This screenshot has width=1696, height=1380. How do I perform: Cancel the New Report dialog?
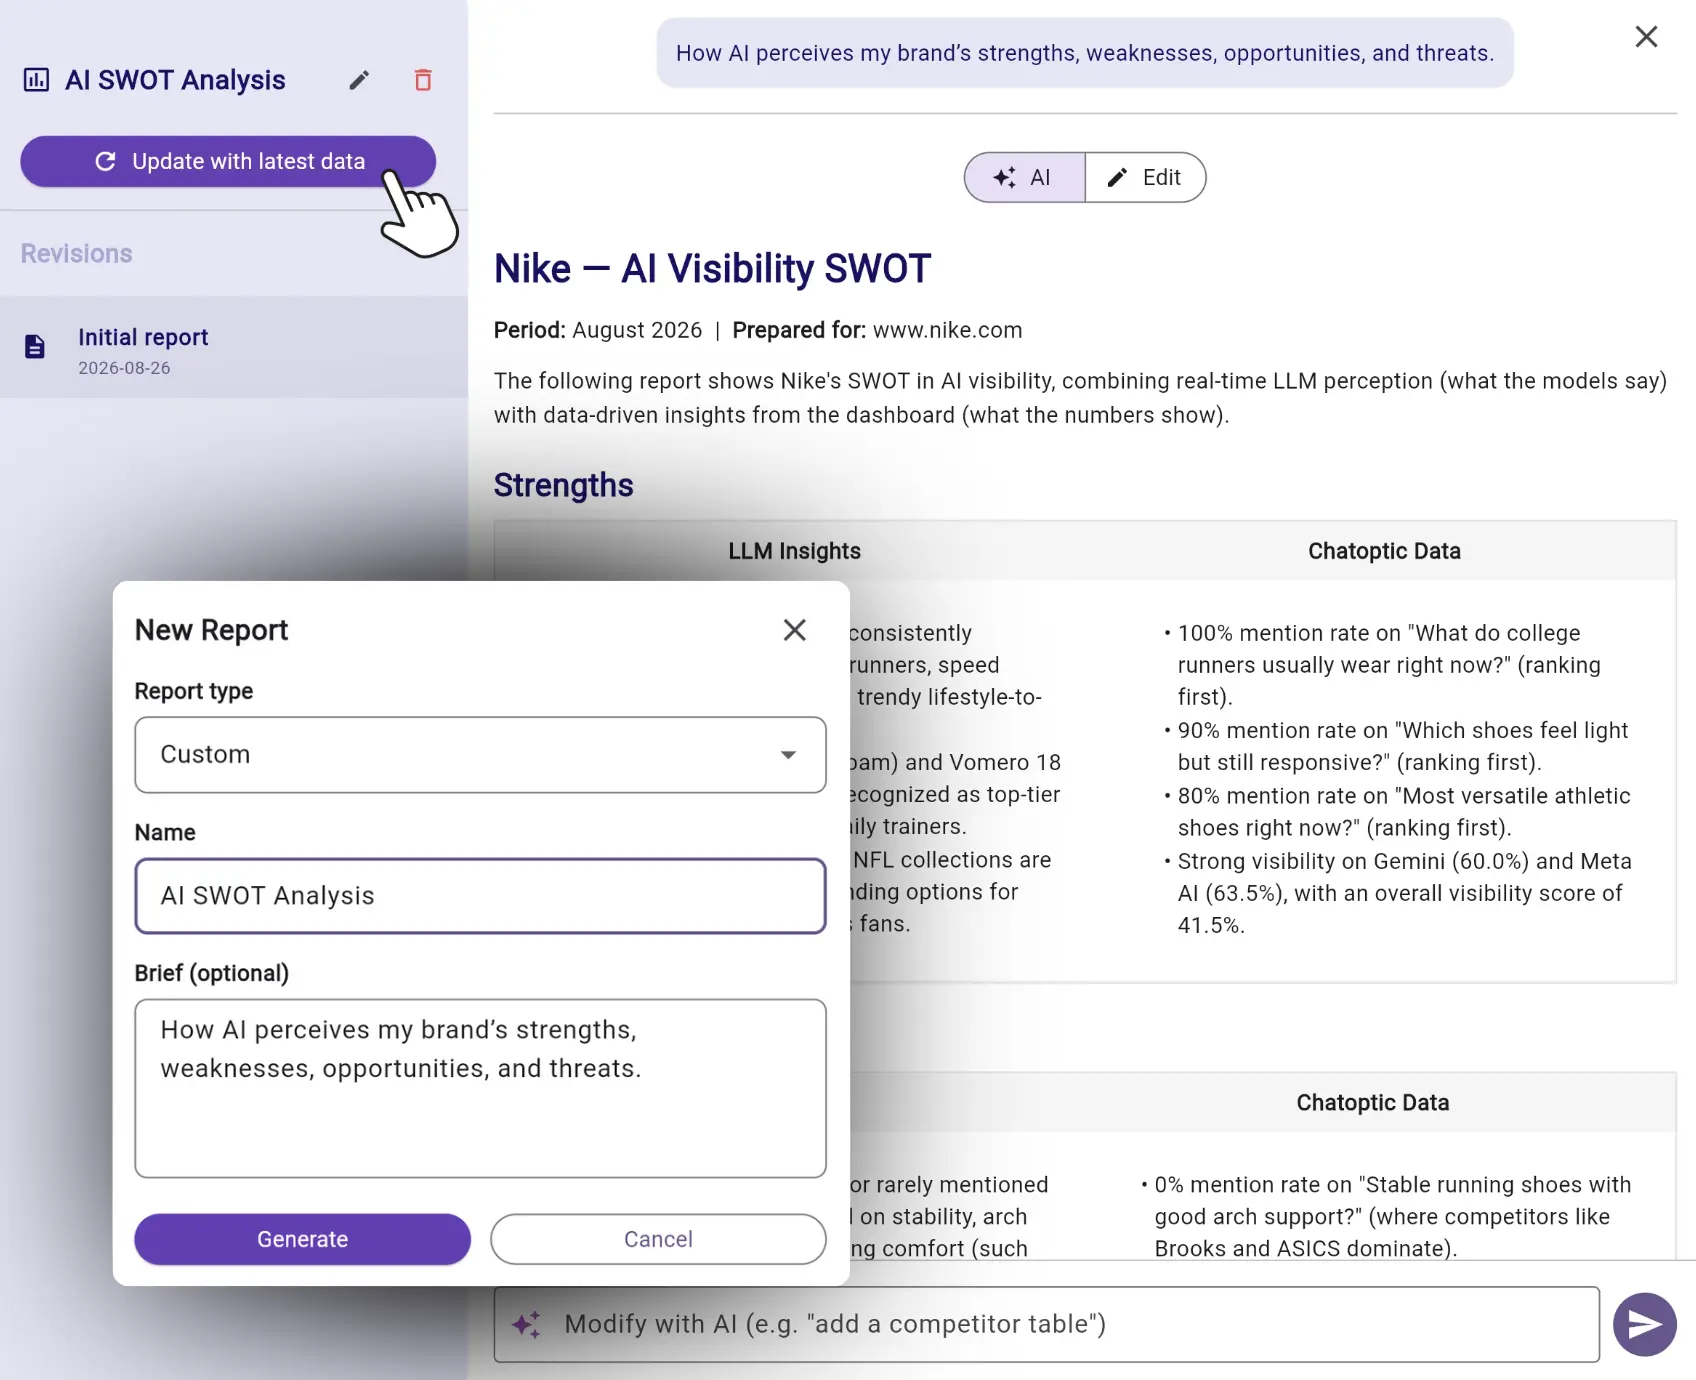coord(658,1239)
